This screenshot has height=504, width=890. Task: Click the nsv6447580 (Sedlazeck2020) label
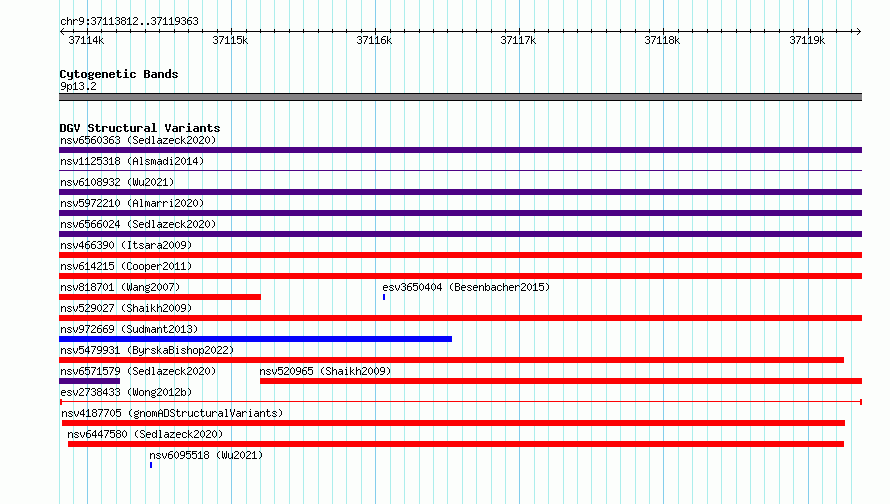tap(145, 434)
